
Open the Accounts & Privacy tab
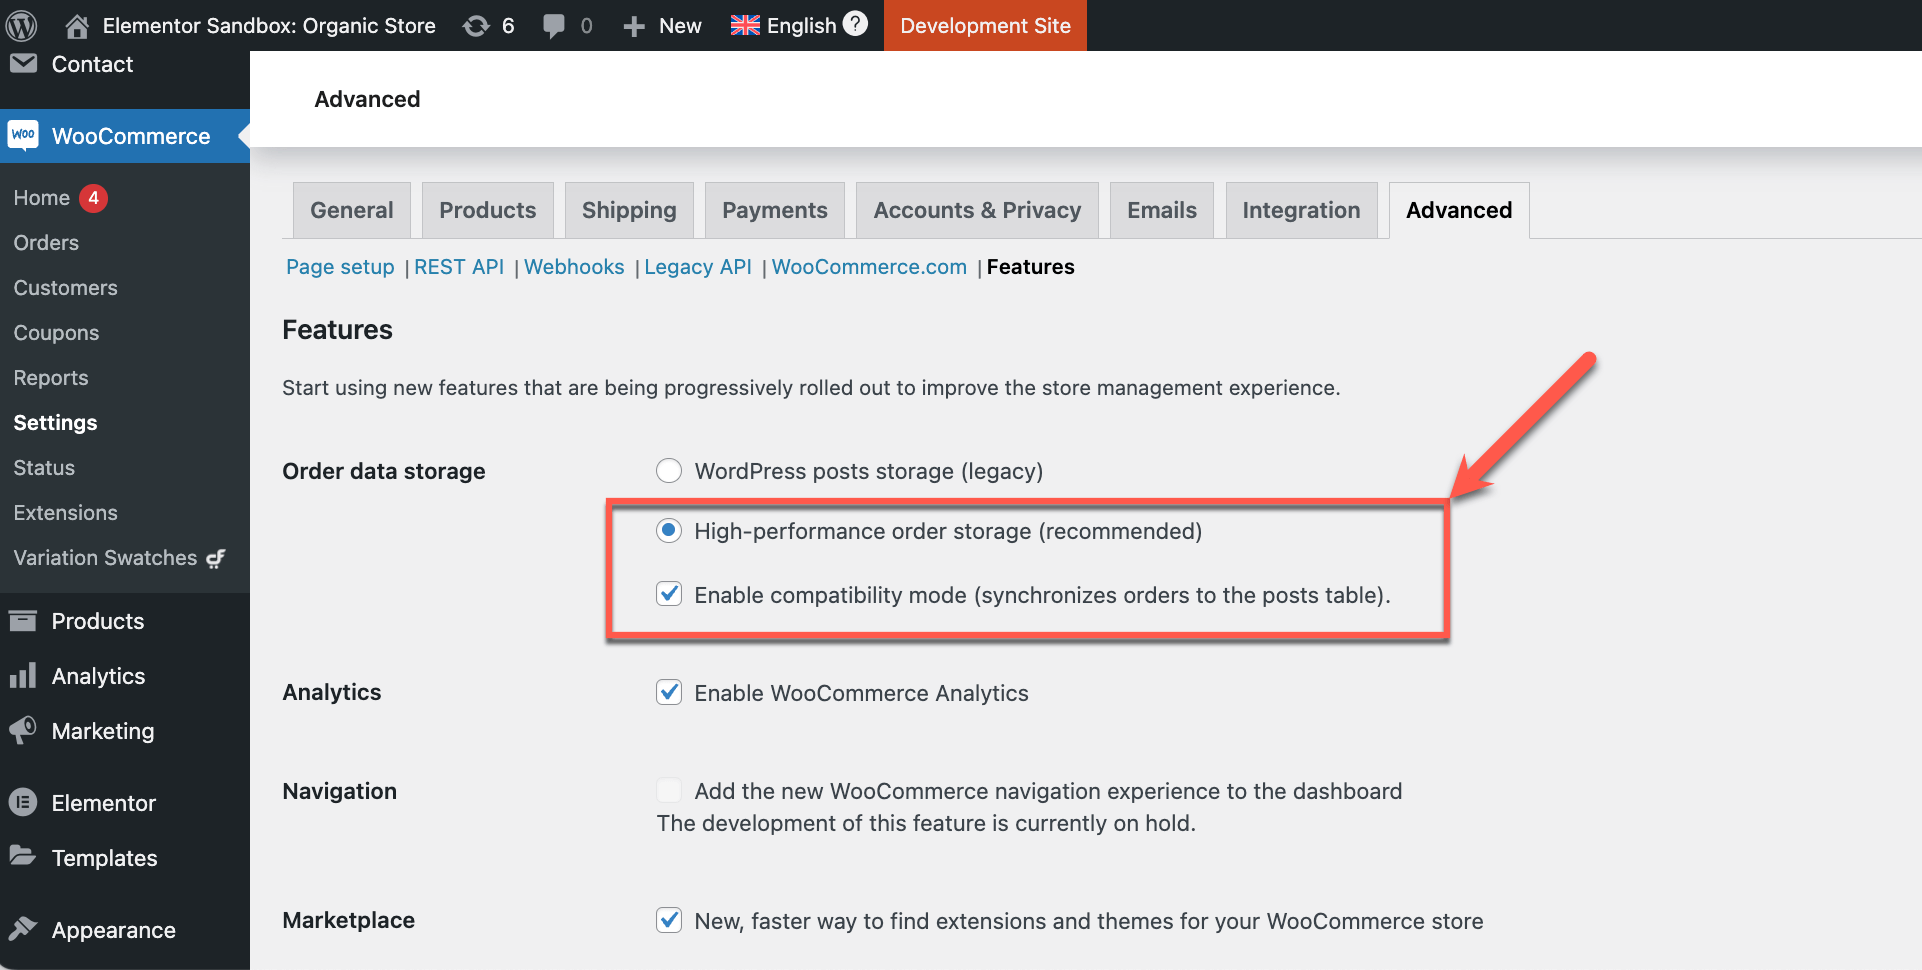tap(977, 210)
